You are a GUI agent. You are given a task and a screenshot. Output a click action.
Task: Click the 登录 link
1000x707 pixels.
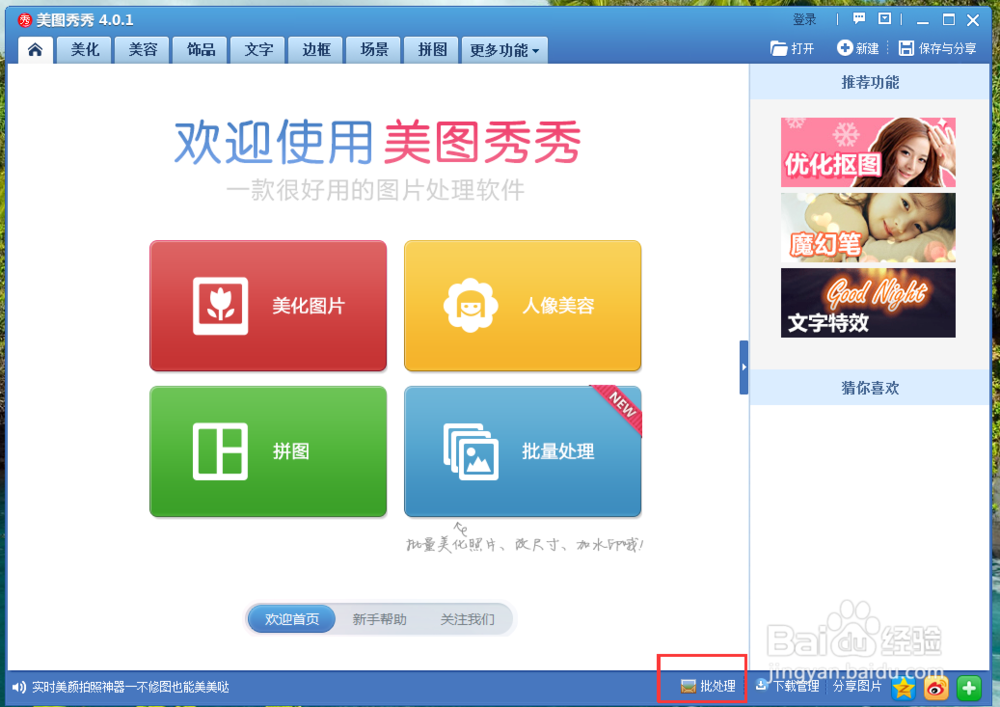805,20
